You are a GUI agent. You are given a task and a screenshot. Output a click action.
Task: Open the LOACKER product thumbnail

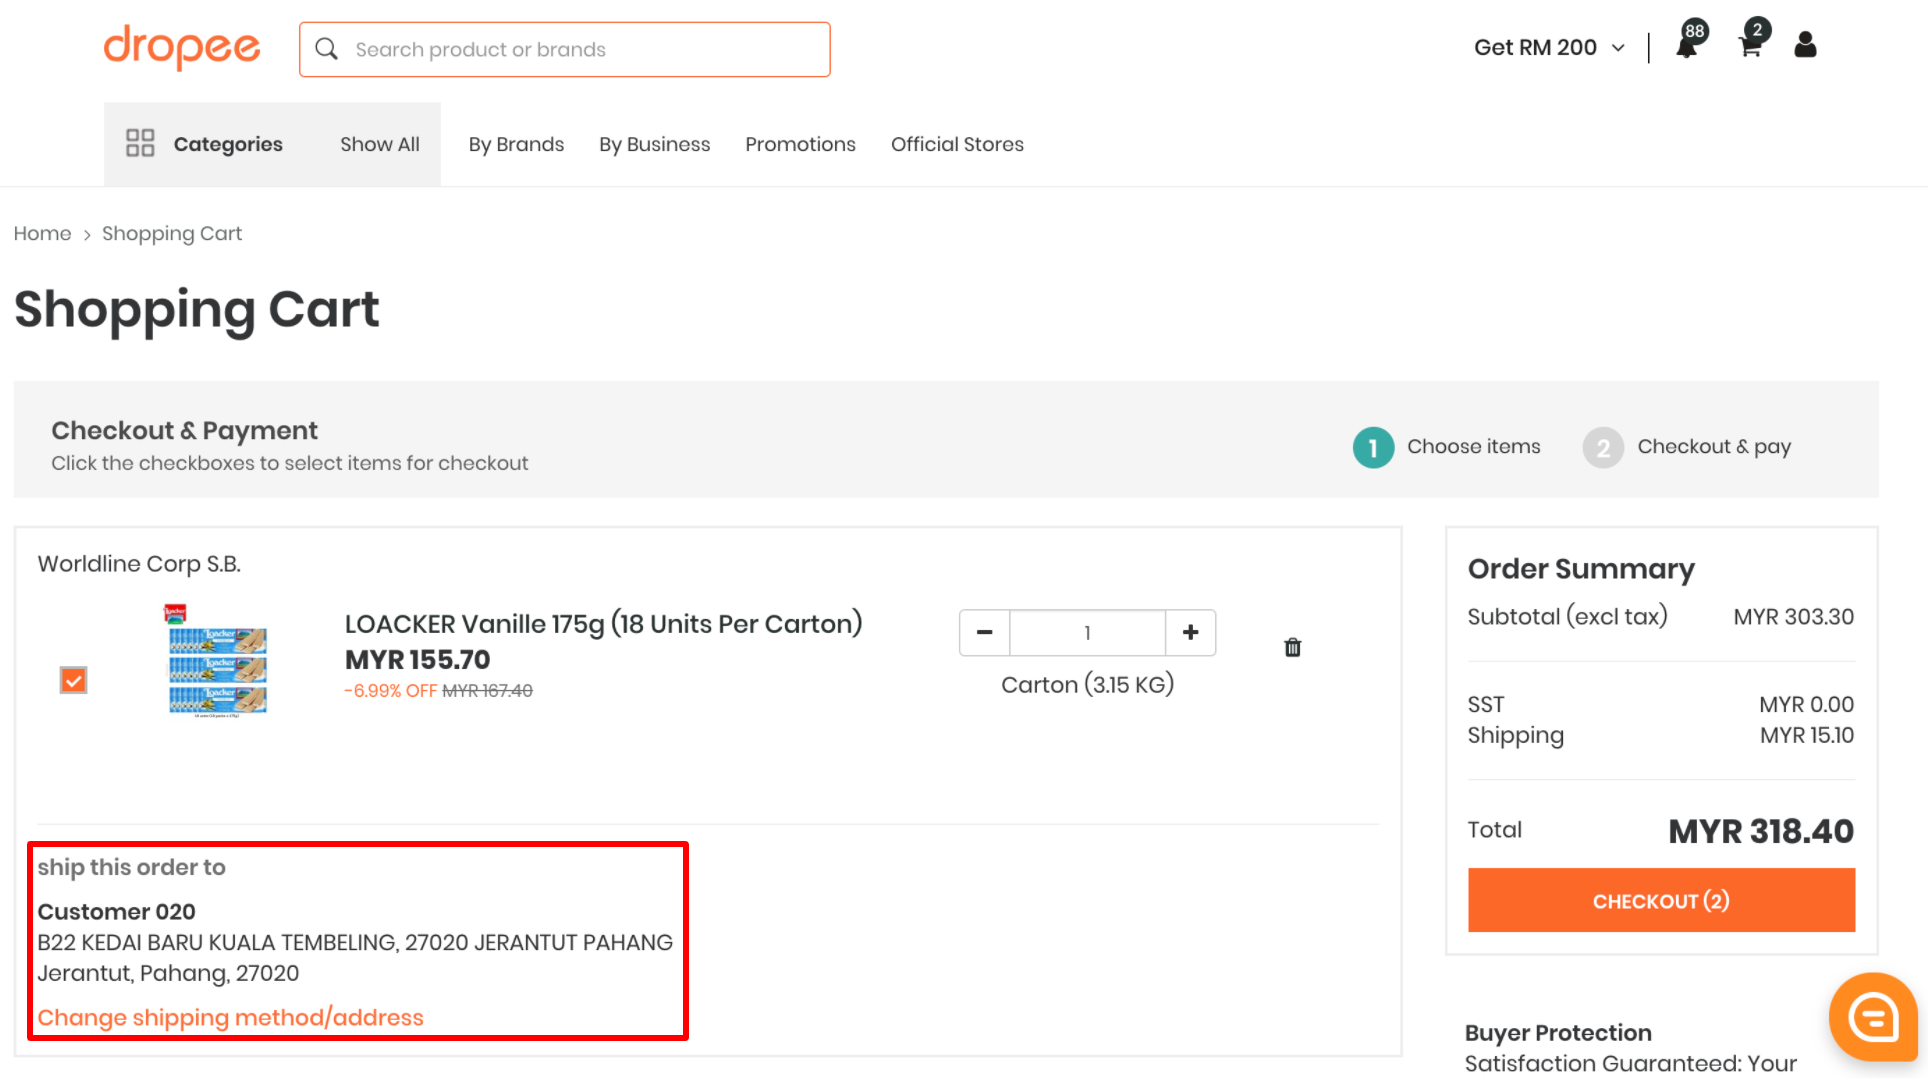pos(217,661)
